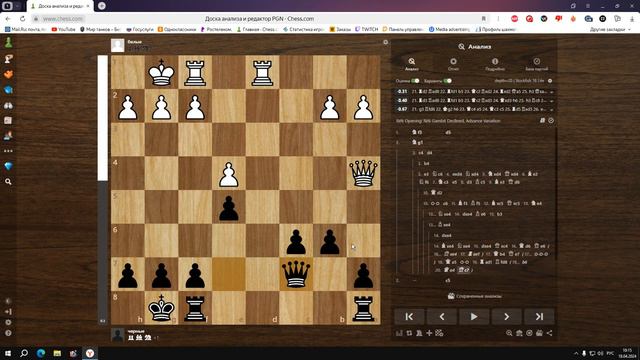Viewport: 640px width, 360px height.
Task: Switch to the База партий tab
Action: (x=536, y=64)
